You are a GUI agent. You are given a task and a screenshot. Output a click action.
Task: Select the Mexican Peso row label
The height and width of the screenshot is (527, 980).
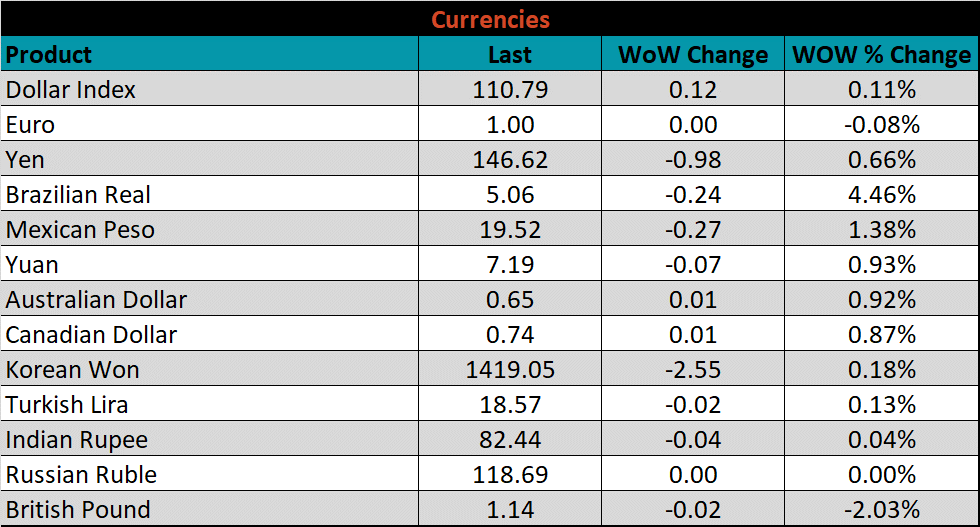[x=80, y=230]
